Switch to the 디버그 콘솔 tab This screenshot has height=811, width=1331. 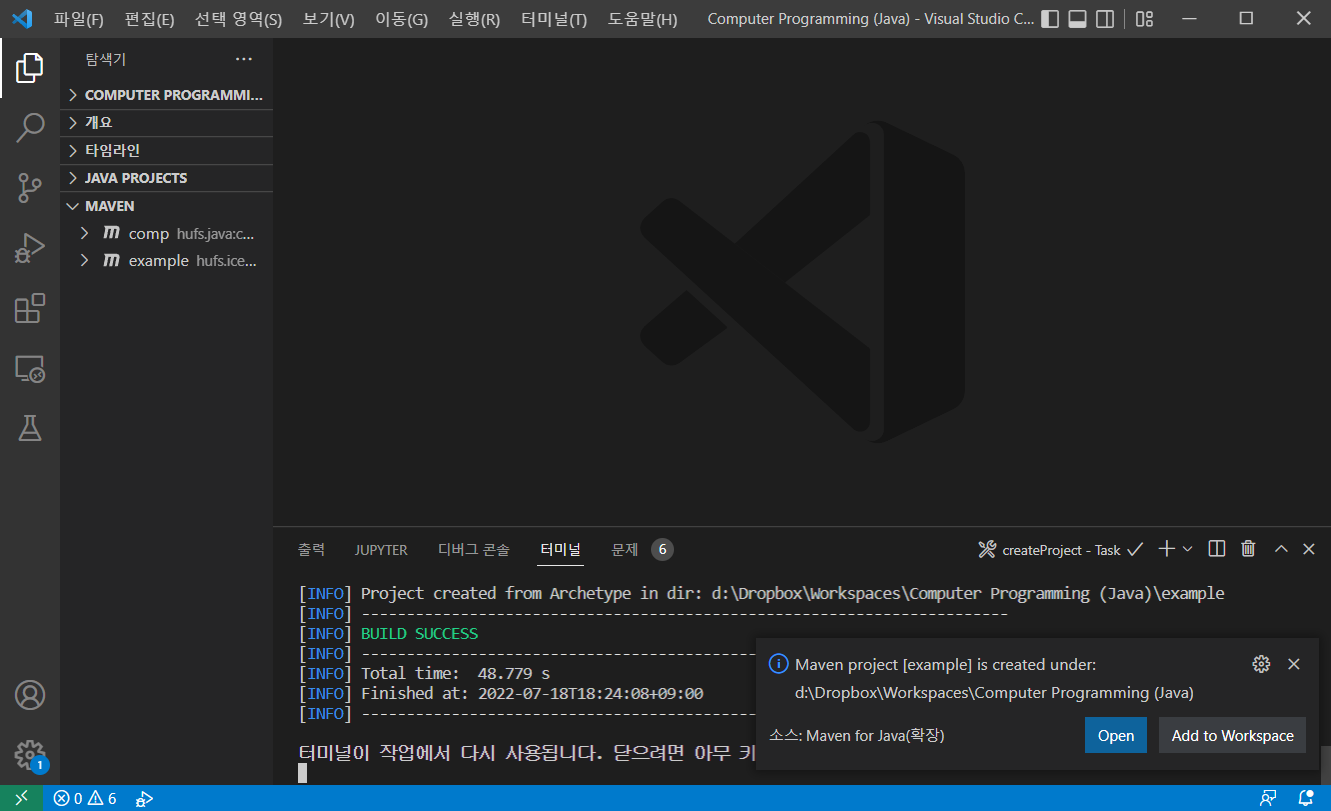pos(474,549)
